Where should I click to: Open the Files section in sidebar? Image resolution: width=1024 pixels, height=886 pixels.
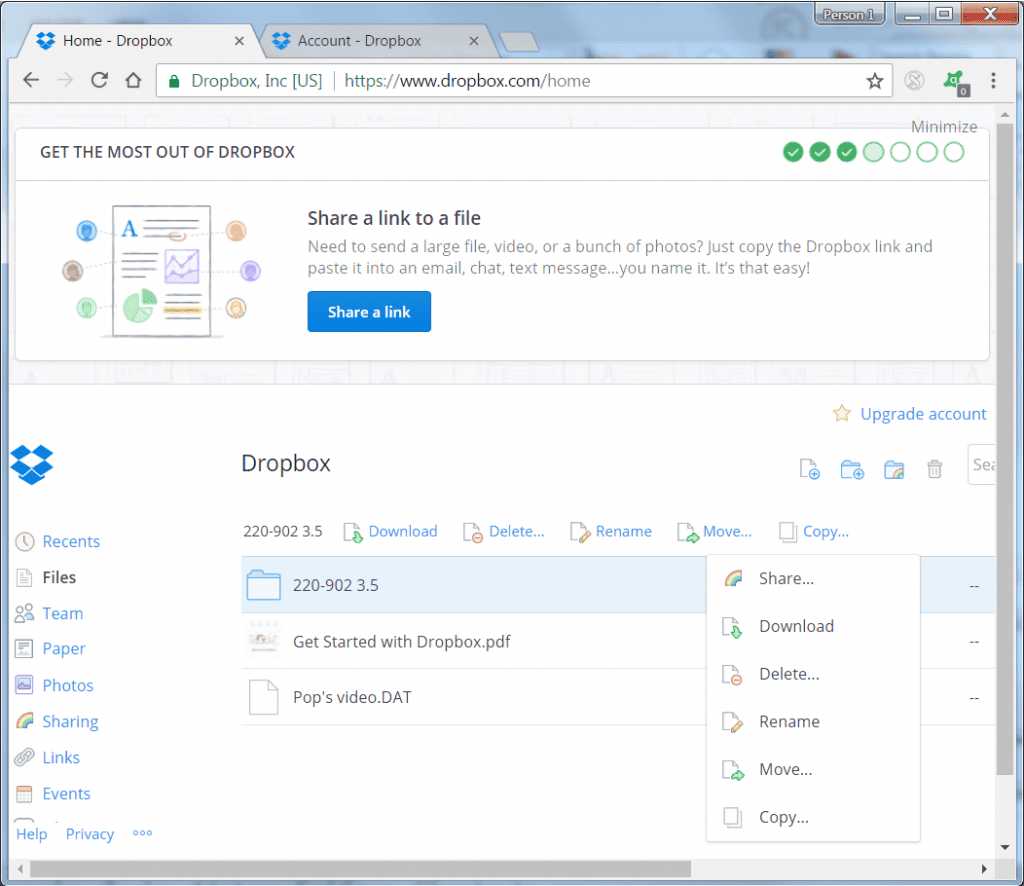pos(59,577)
